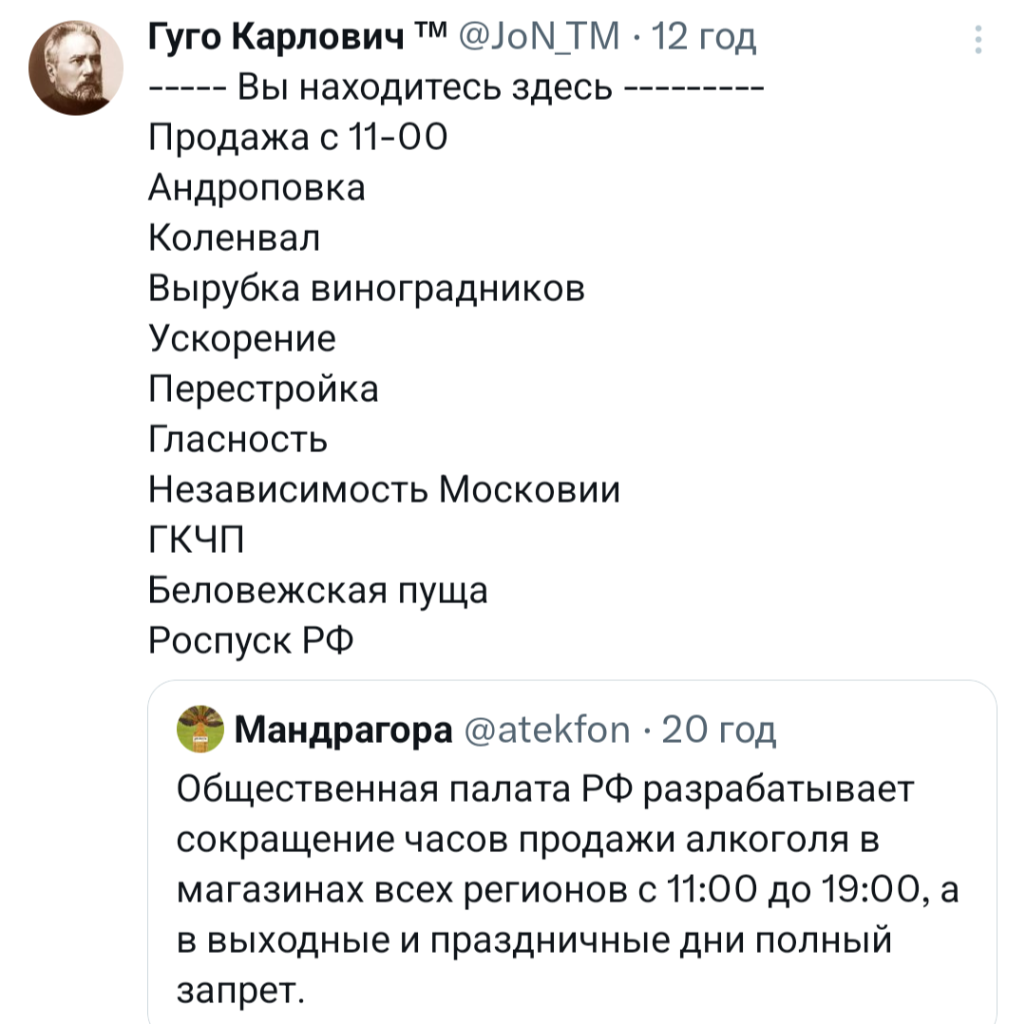Click the "Независимость Московии" line

tap(384, 489)
